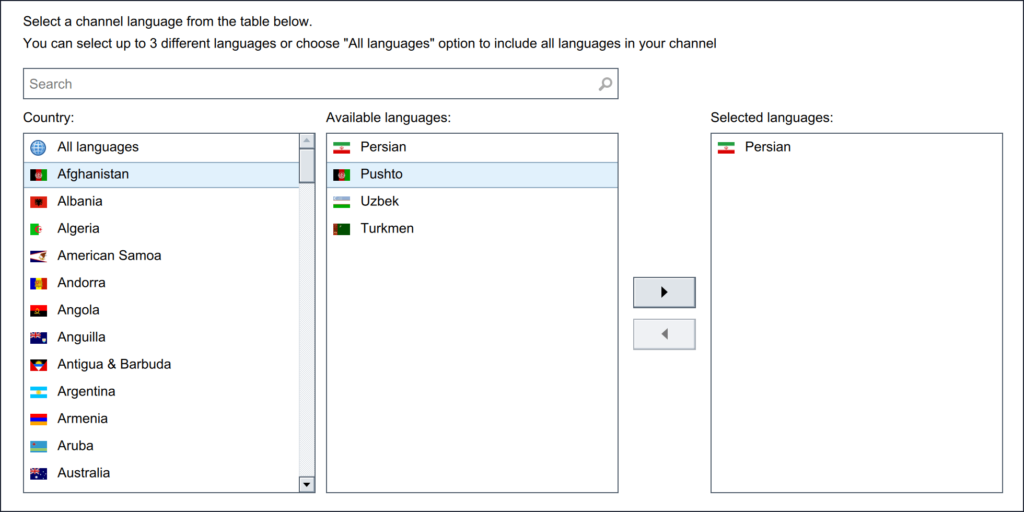
Task: Click the Andorra flag icon
Action: coord(38,283)
